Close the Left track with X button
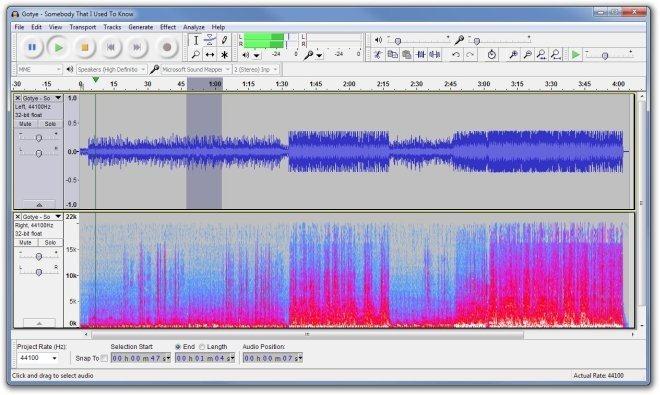660x395 pixels. click(18, 98)
